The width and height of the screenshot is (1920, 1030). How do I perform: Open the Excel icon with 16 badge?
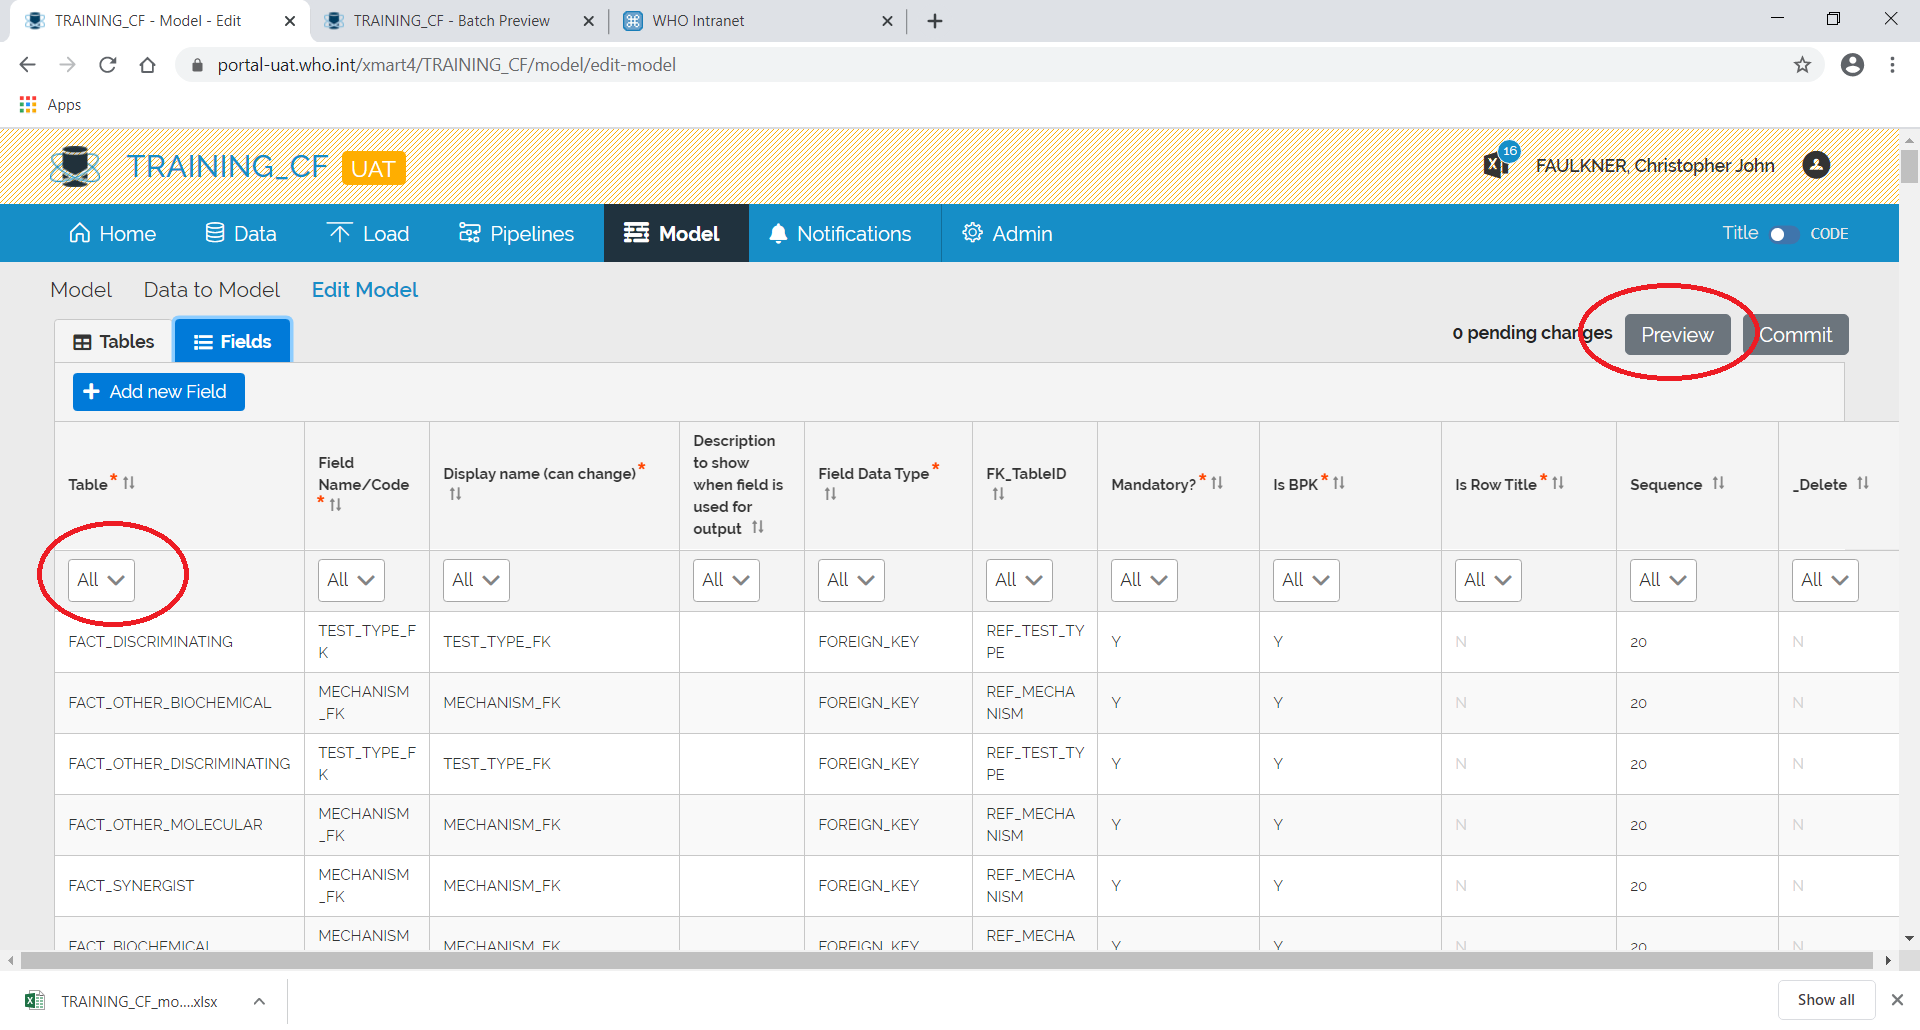click(1500, 162)
